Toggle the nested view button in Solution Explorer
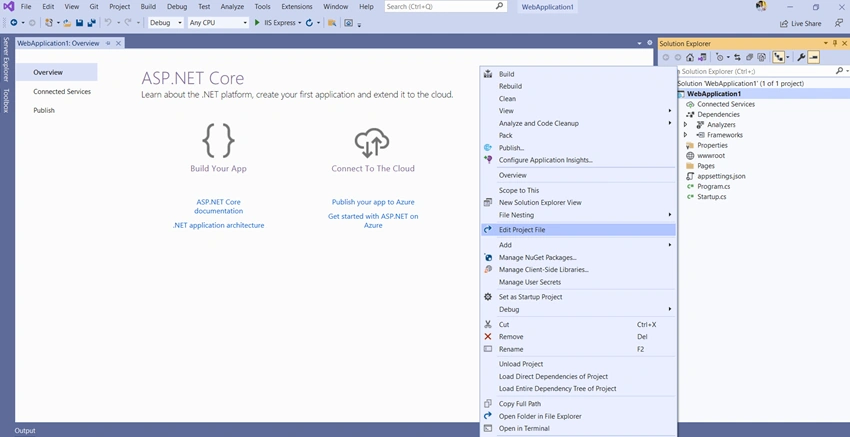The image size is (850, 437). click(x=778, y=57)
